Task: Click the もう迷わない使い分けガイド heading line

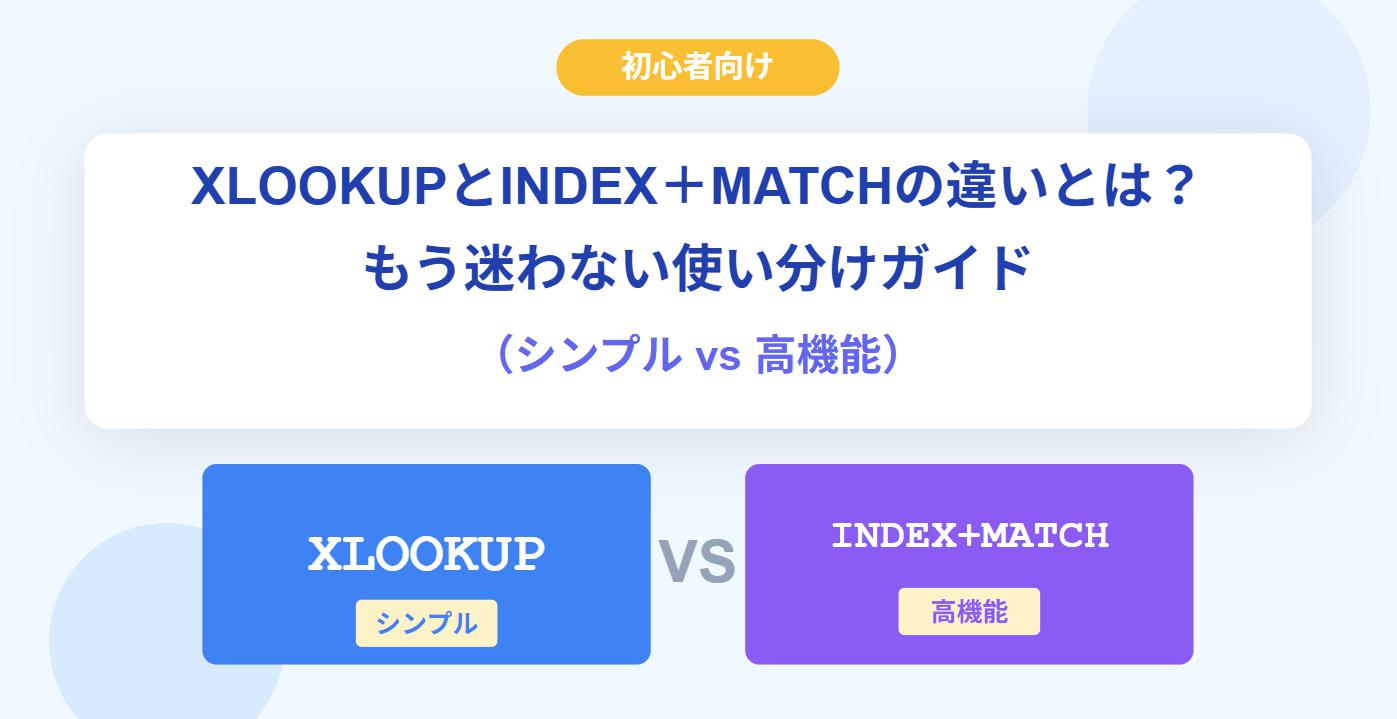Action: click(697, 270)
